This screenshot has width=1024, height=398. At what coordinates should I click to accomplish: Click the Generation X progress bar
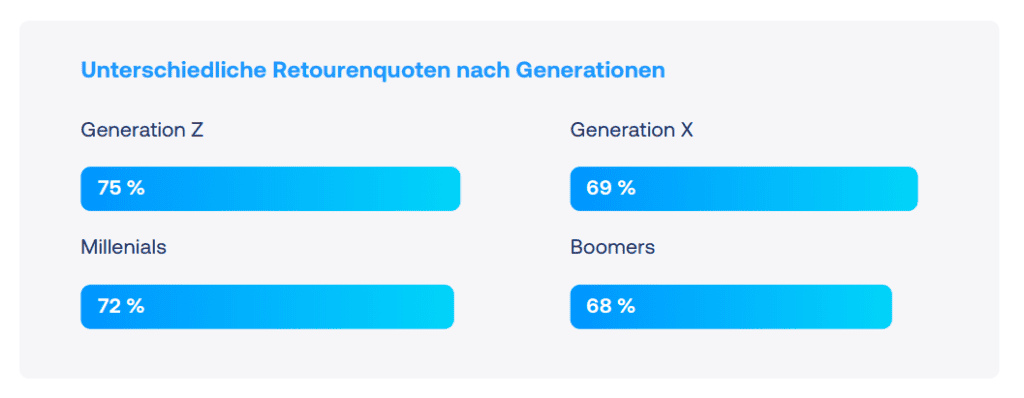[744, 189]
